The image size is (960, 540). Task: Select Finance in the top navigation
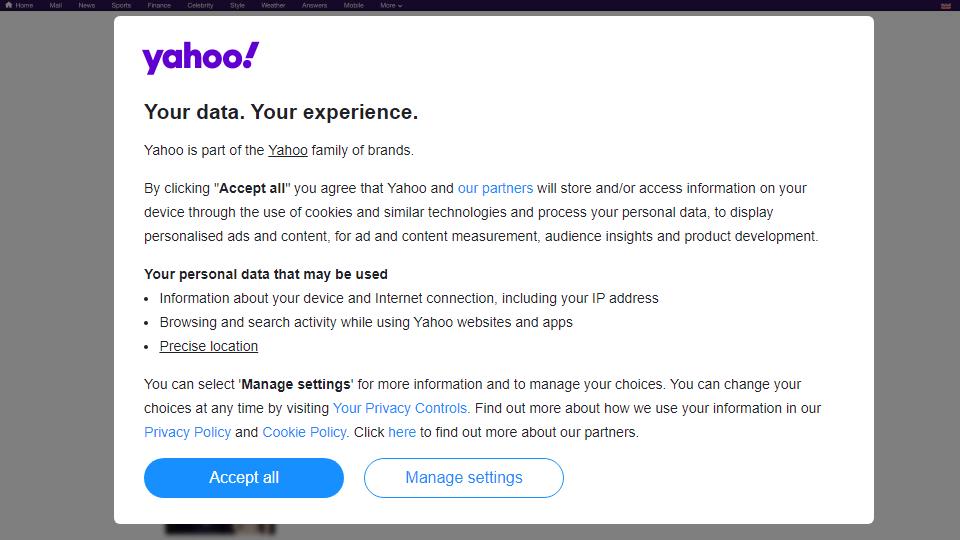pyautogui.click(x=159, y=6)
